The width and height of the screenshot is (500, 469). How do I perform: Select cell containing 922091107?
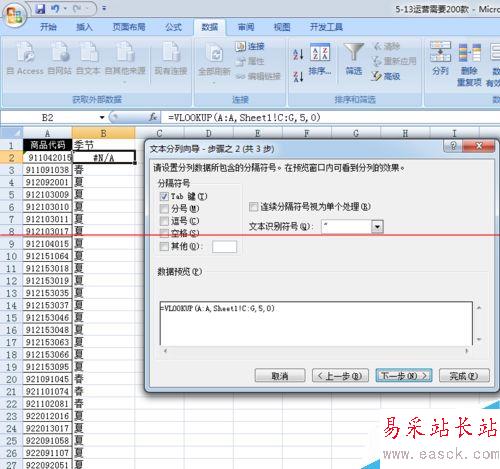(x=47, y=453)
